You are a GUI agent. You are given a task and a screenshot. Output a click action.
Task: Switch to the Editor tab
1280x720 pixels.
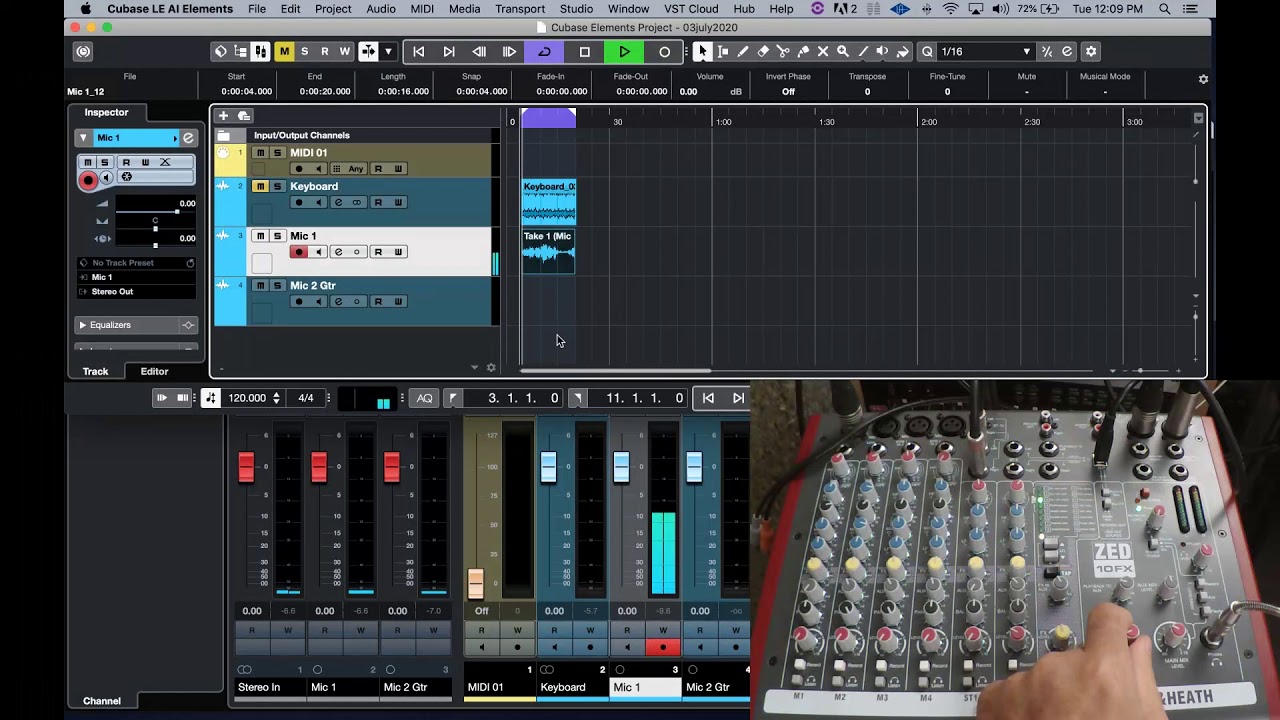point(154,371)
